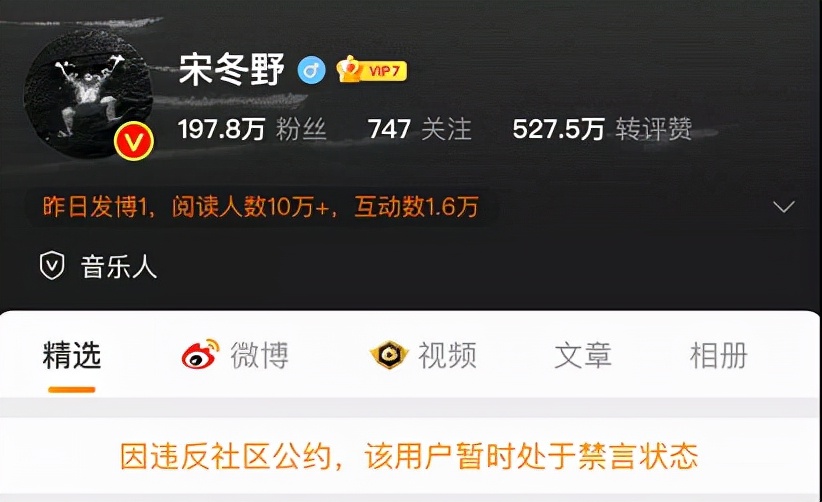822x502 pixels.
Task: Open 527.5万 转评赞 interaction stats
Action: click(x=602, y=129)
